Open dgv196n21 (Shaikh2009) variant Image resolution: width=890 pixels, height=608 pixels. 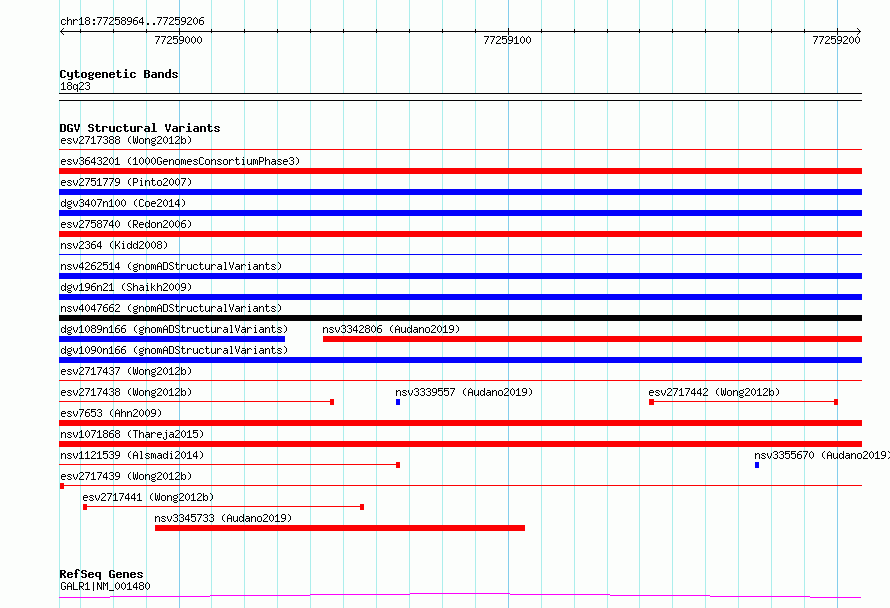126,287
